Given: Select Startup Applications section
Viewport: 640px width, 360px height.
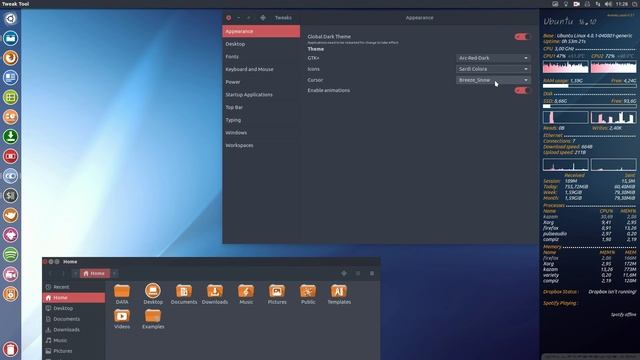Looking at the screenshot, I should click(261, 94).
